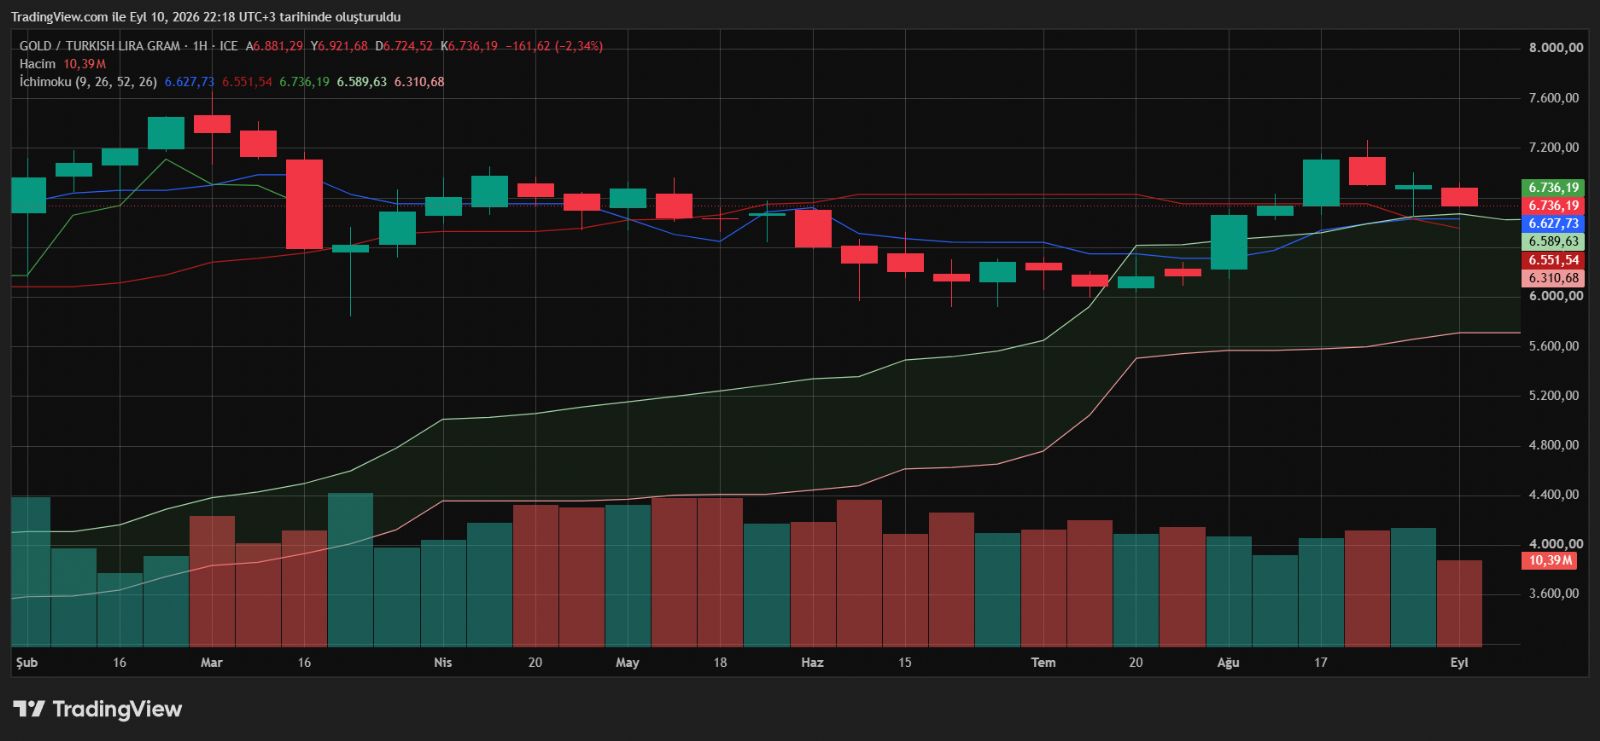The width and height of the screenshot is (1600, 741).
Task: Click the last red volume bar
Action: tap(1459, 603)
